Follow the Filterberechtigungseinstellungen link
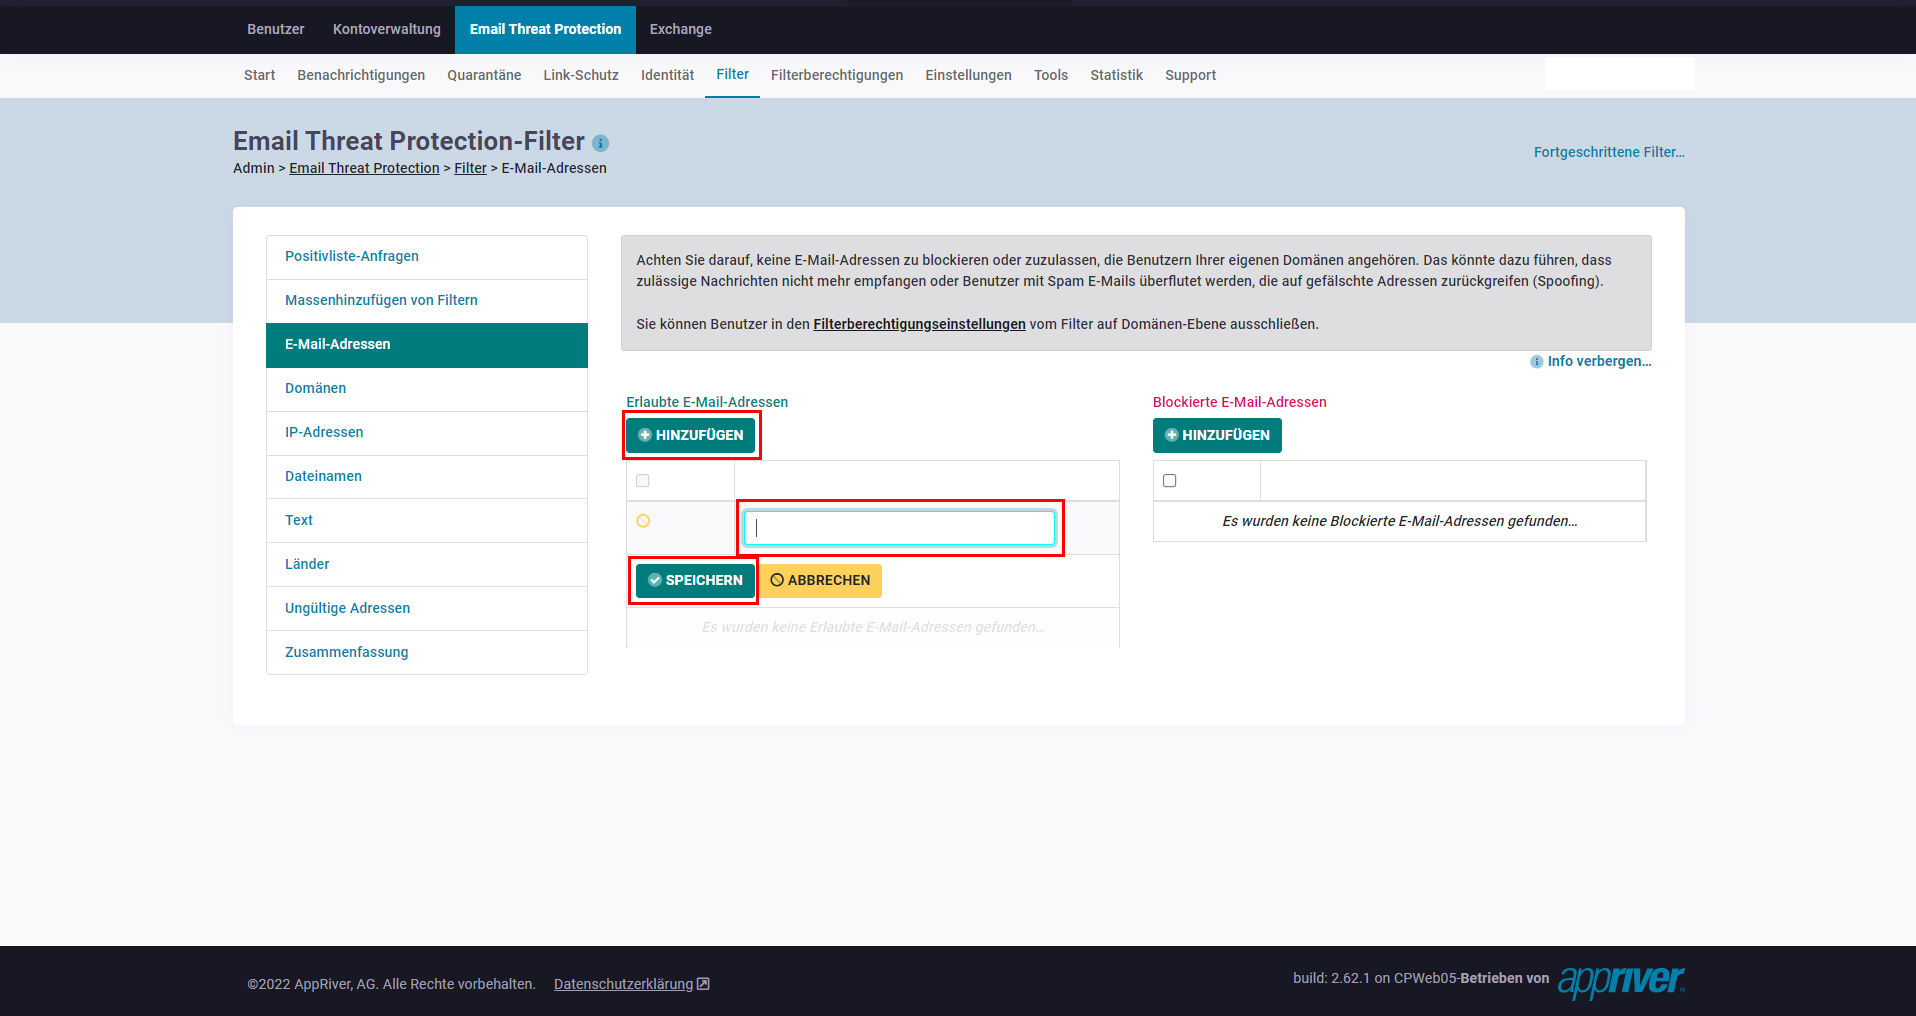The image size is (1916, 1016). click(919, 324)
